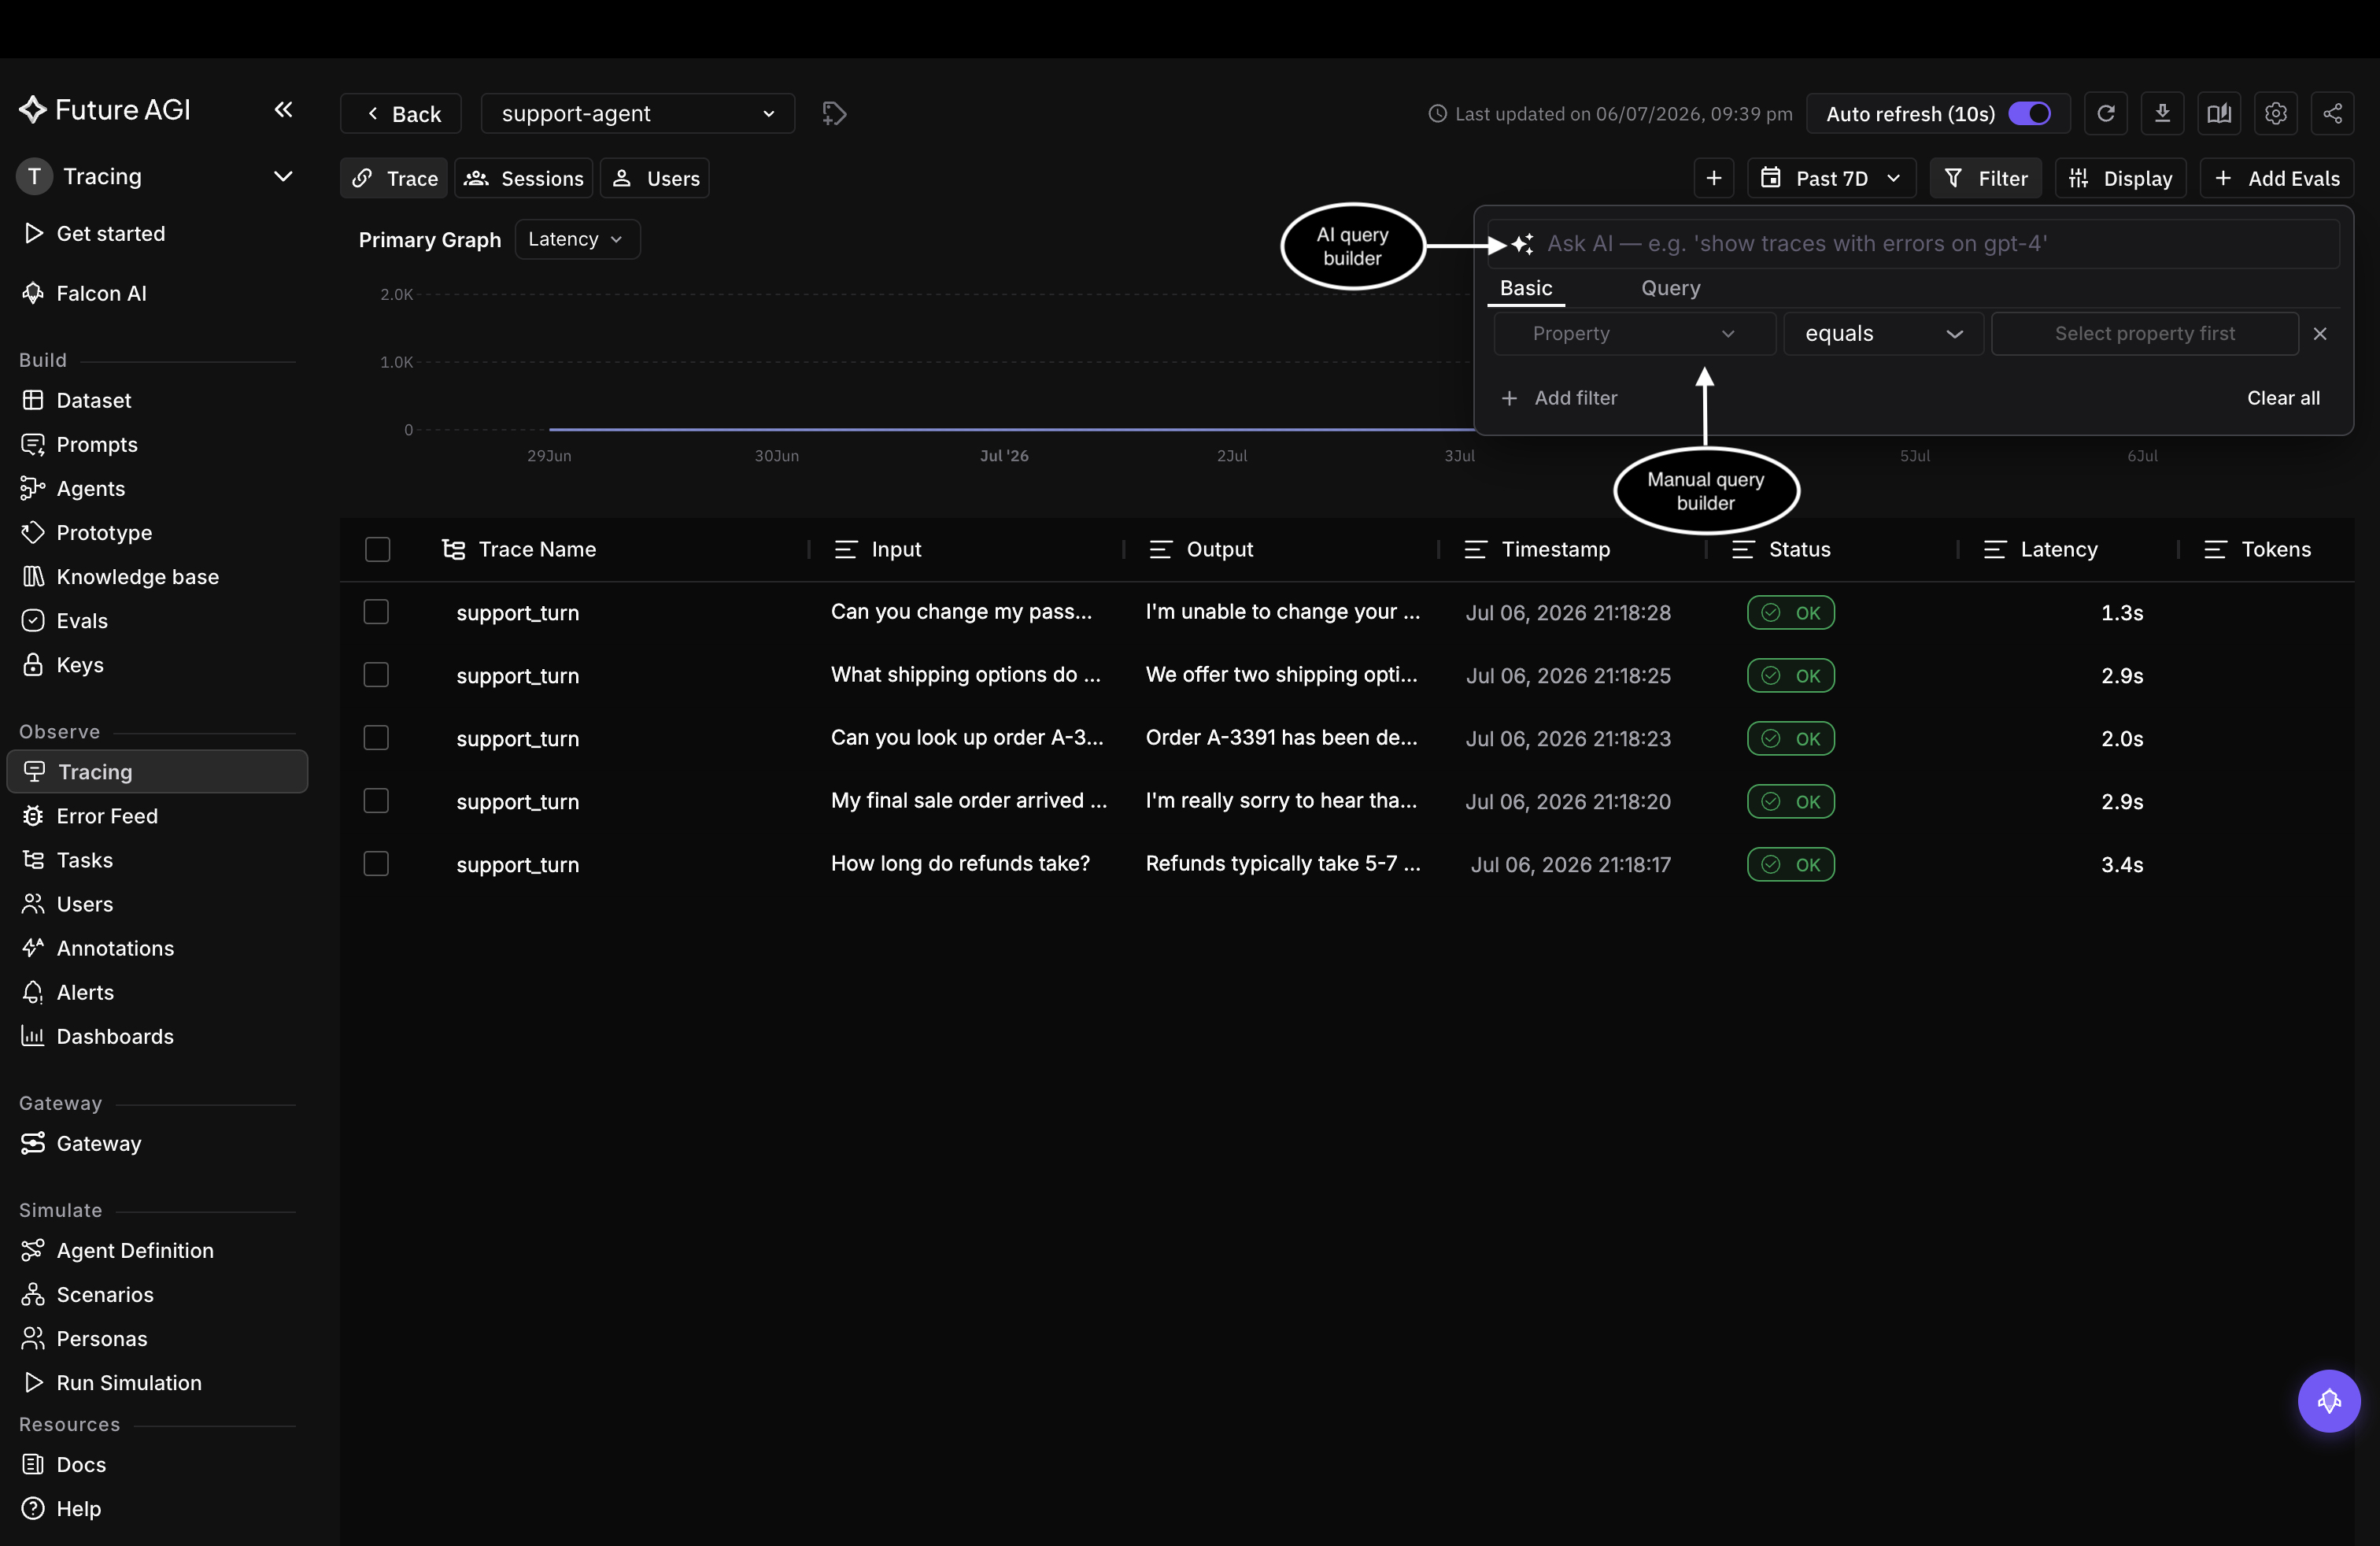Open Keys page
This screenshot has height=1546, width=2380.
[x=80, y=664]
